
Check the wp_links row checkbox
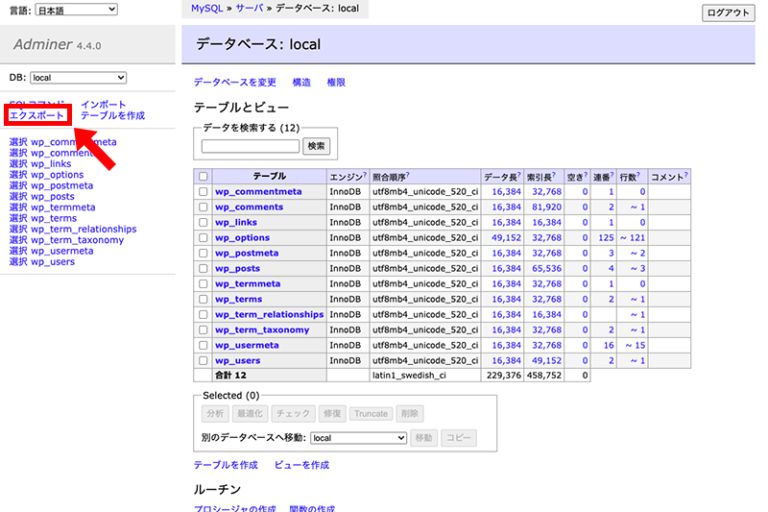click(203, 222)
